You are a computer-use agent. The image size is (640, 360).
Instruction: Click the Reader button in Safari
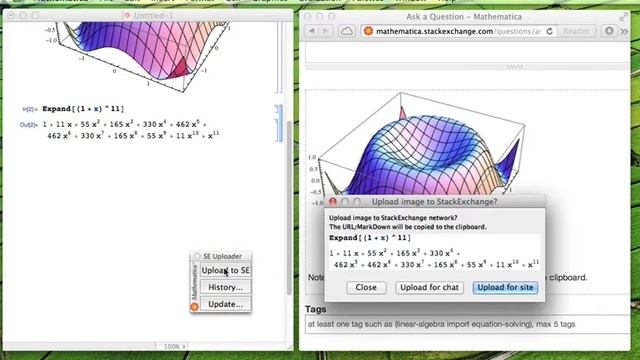coord(576,31)
